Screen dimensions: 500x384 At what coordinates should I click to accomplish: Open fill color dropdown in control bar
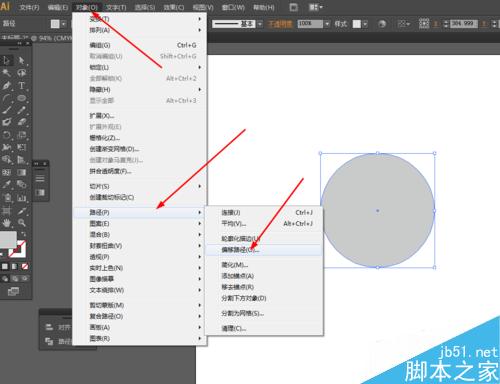pyautogui.click(x=64, y=24)
